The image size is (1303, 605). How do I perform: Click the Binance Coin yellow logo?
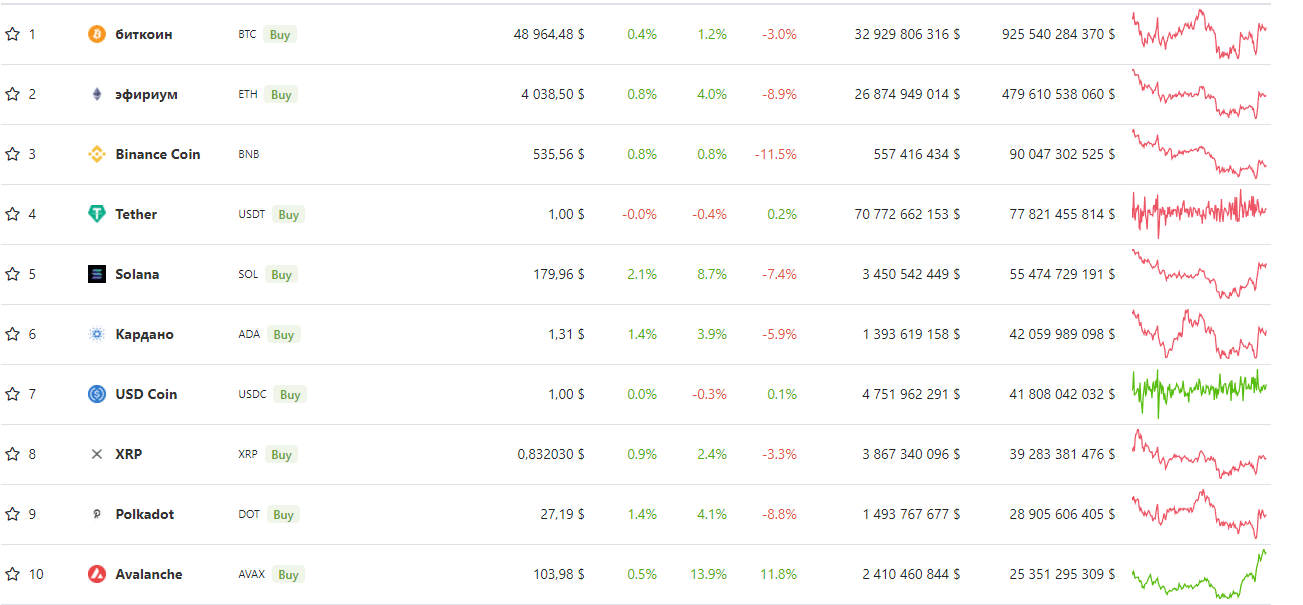97,154
